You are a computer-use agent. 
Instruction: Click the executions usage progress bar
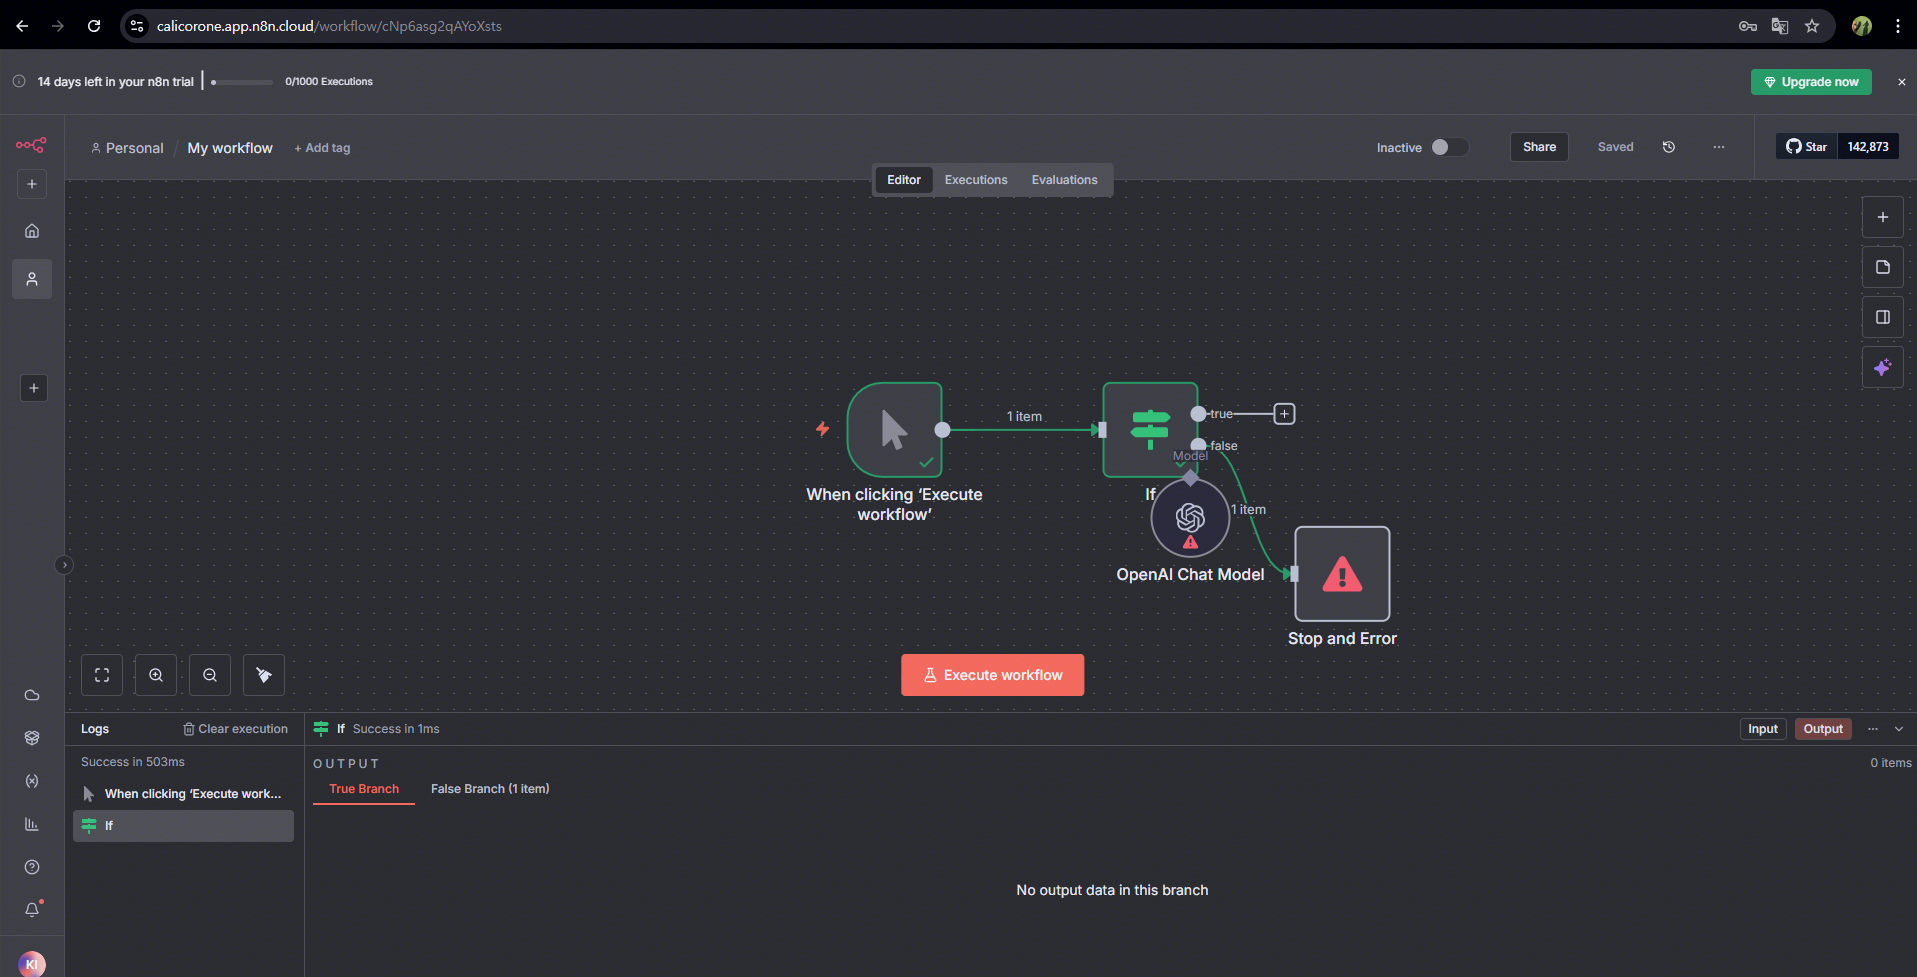[x=242, y=82]
